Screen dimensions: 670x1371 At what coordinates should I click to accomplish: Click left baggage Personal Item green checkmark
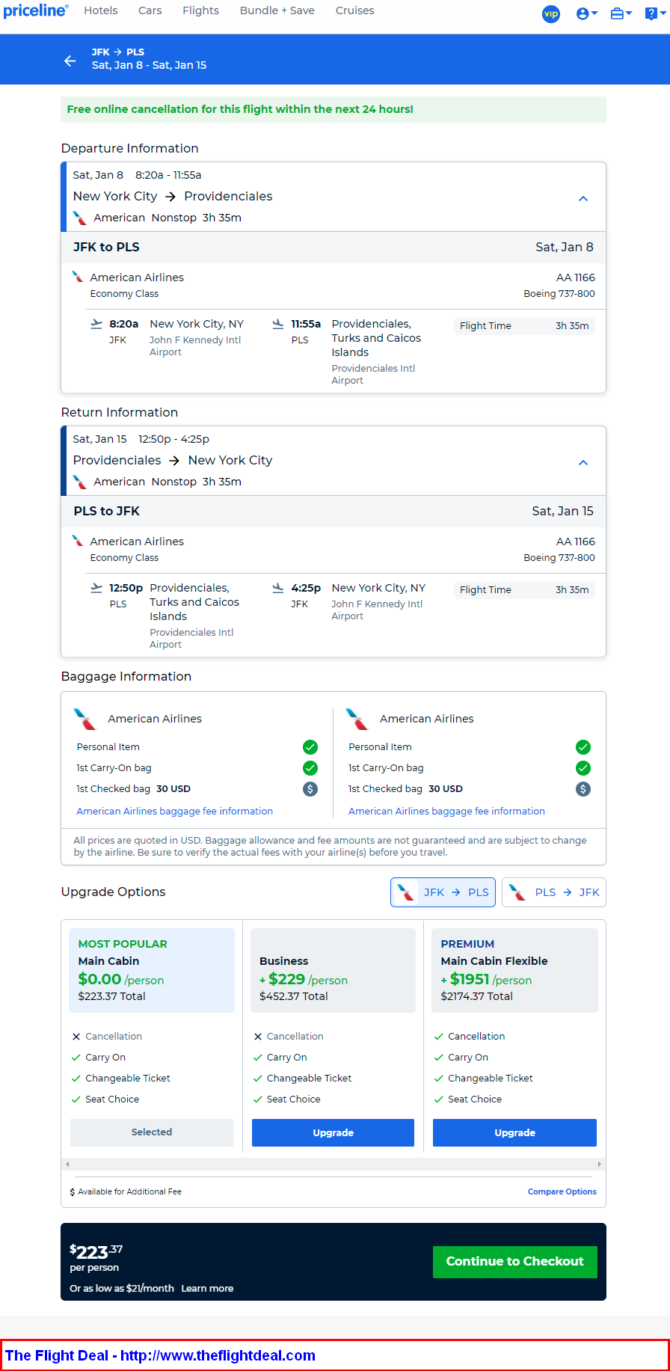click(310, 747)
